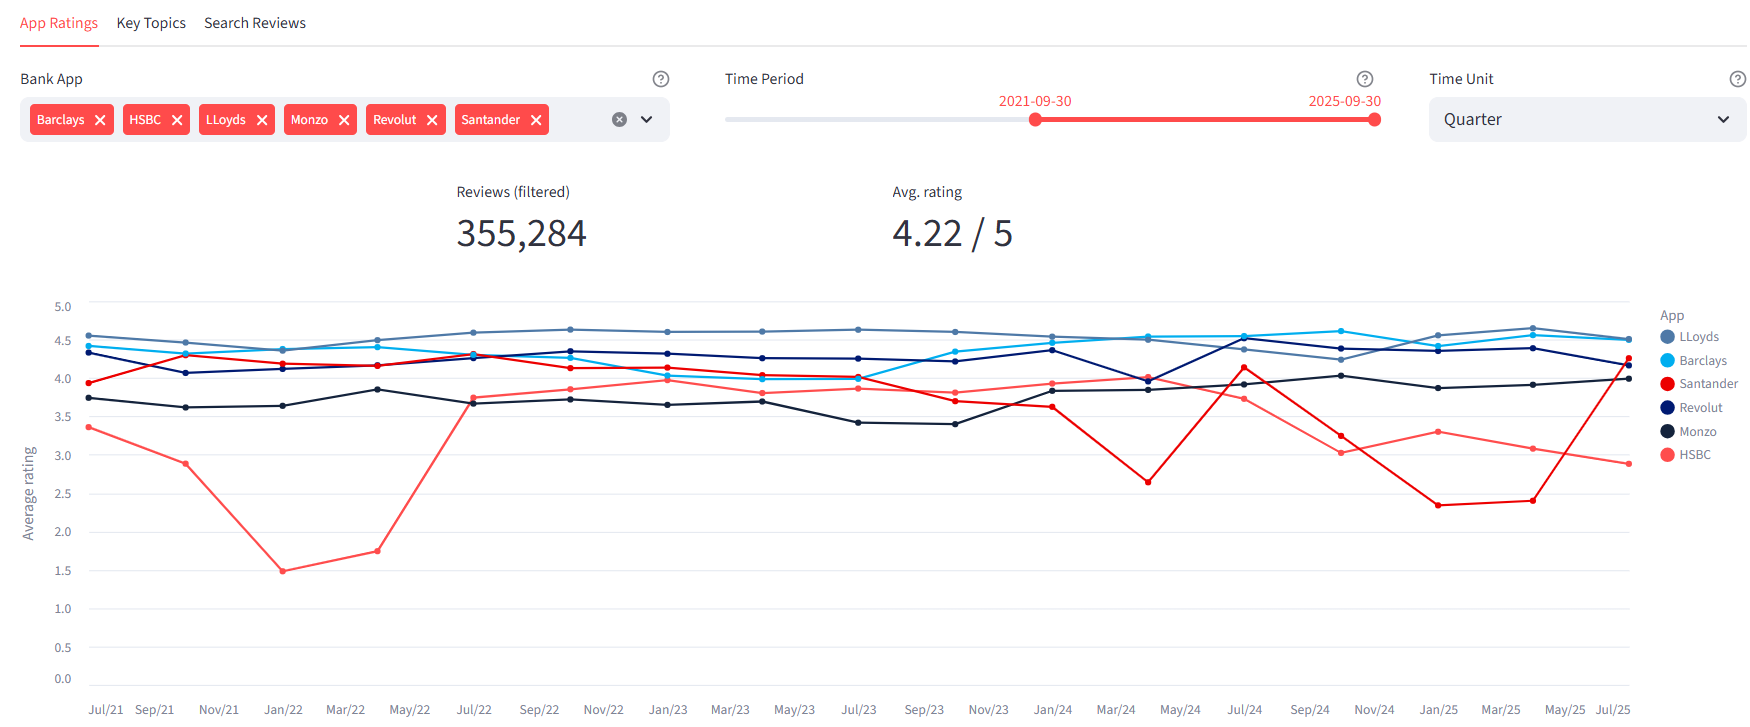Click the Time Unit help icon
The width and height of the screenshot is (1750, 727).
pos(1738,79)
